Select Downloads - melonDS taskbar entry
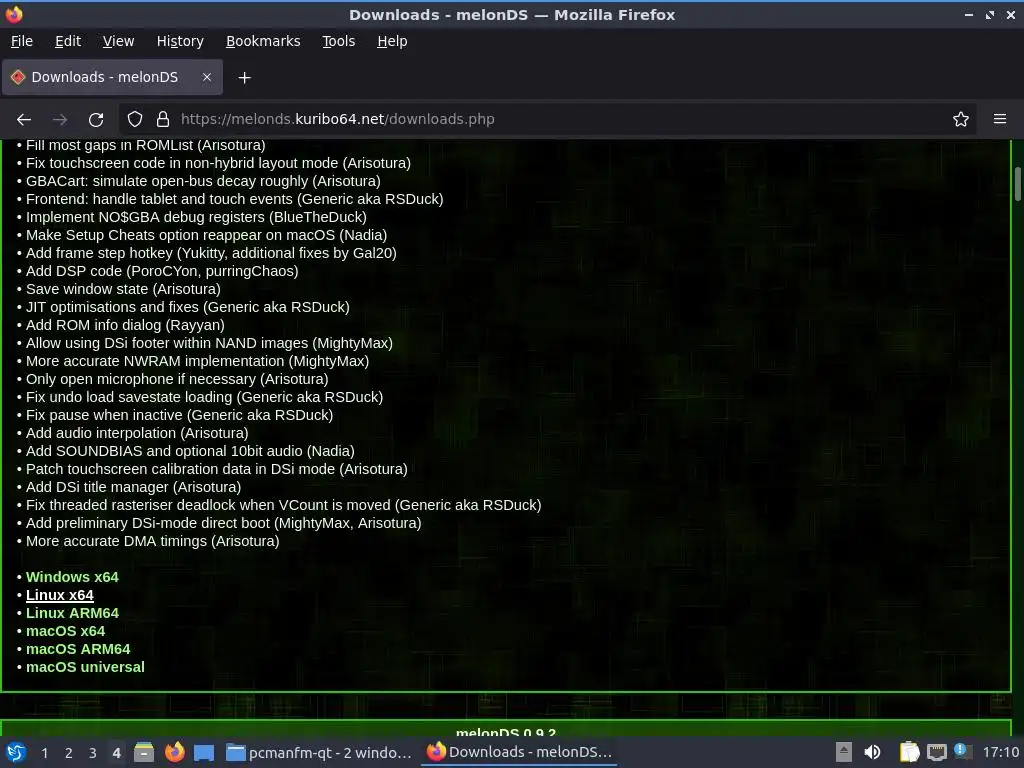This screenshot has width=1024, height=768. [x=519, y=752]
